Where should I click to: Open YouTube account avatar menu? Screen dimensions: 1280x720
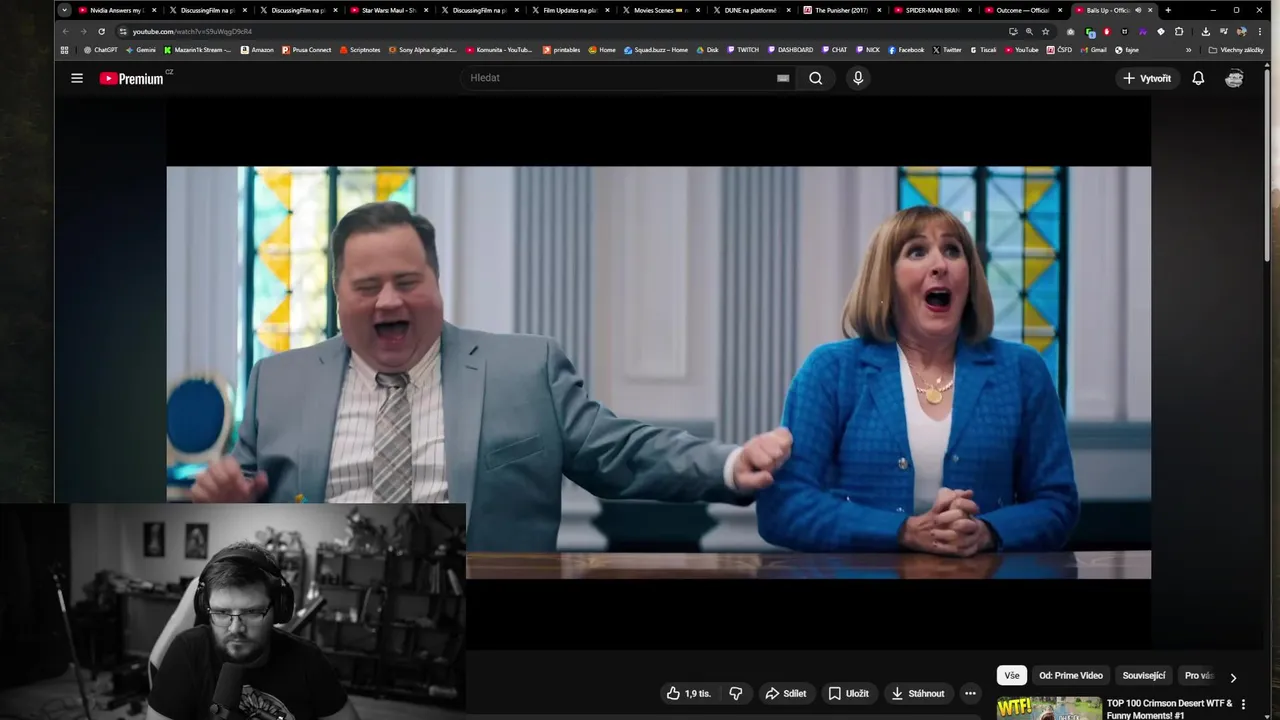(1234, 78)
